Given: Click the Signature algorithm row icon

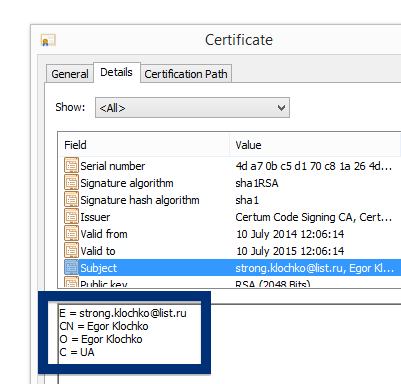Looking at the screenshot, I should click(71, 183).
